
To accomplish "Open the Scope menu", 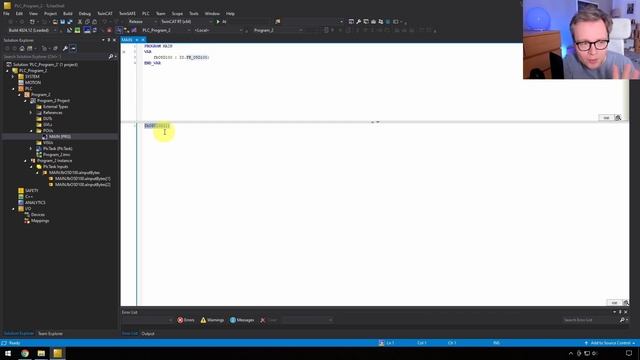I will 177,13.
